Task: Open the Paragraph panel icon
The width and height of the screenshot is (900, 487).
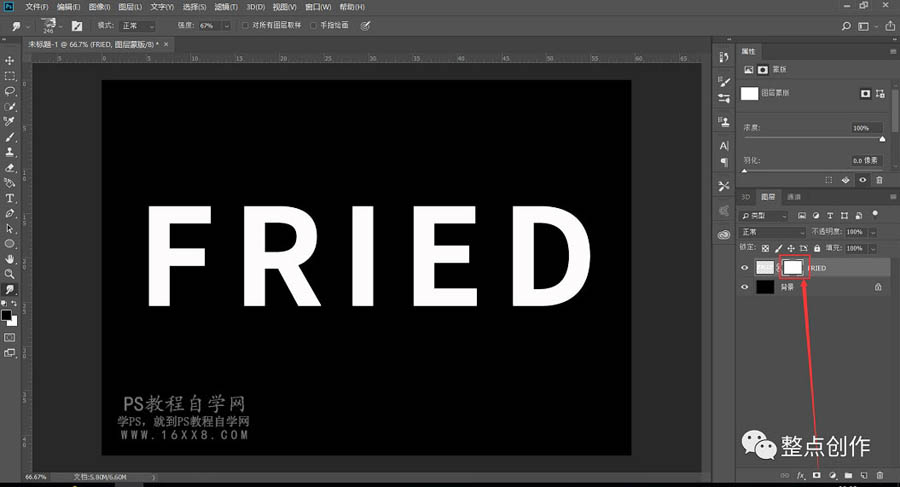Action: (724, 163)
